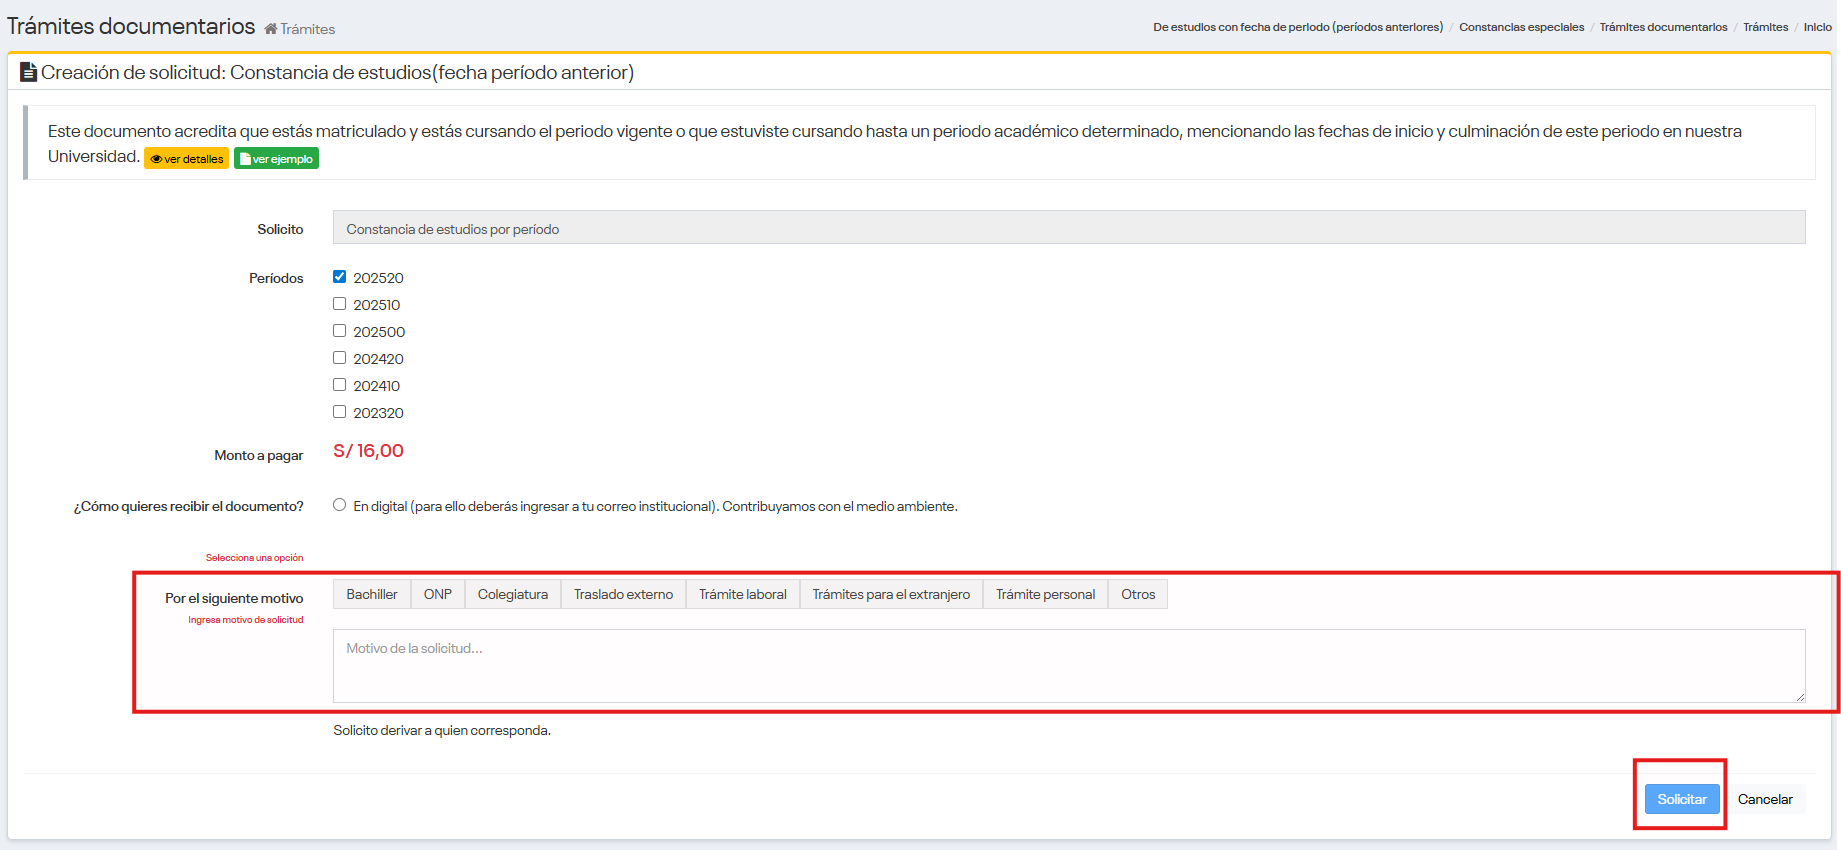The width and height of the screenshot is (1841, 850).
Task: Check the 202510 period checkbox
Action: coord(340,304)
